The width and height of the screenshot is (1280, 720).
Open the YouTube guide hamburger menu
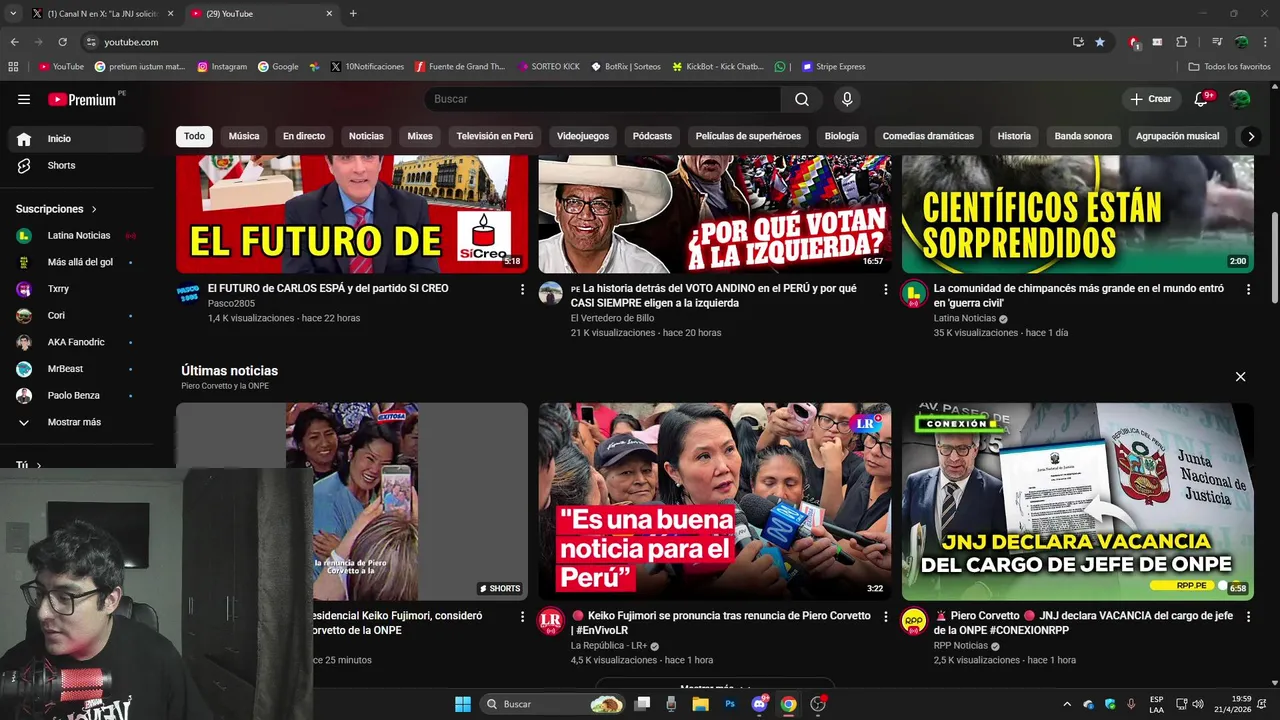(24, 99)
